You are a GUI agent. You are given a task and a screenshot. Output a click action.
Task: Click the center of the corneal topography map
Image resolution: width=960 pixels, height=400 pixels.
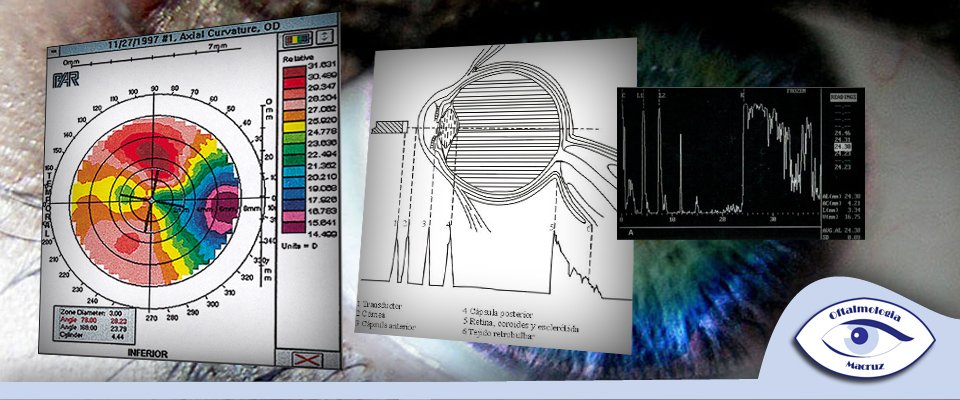click(151, 201)
